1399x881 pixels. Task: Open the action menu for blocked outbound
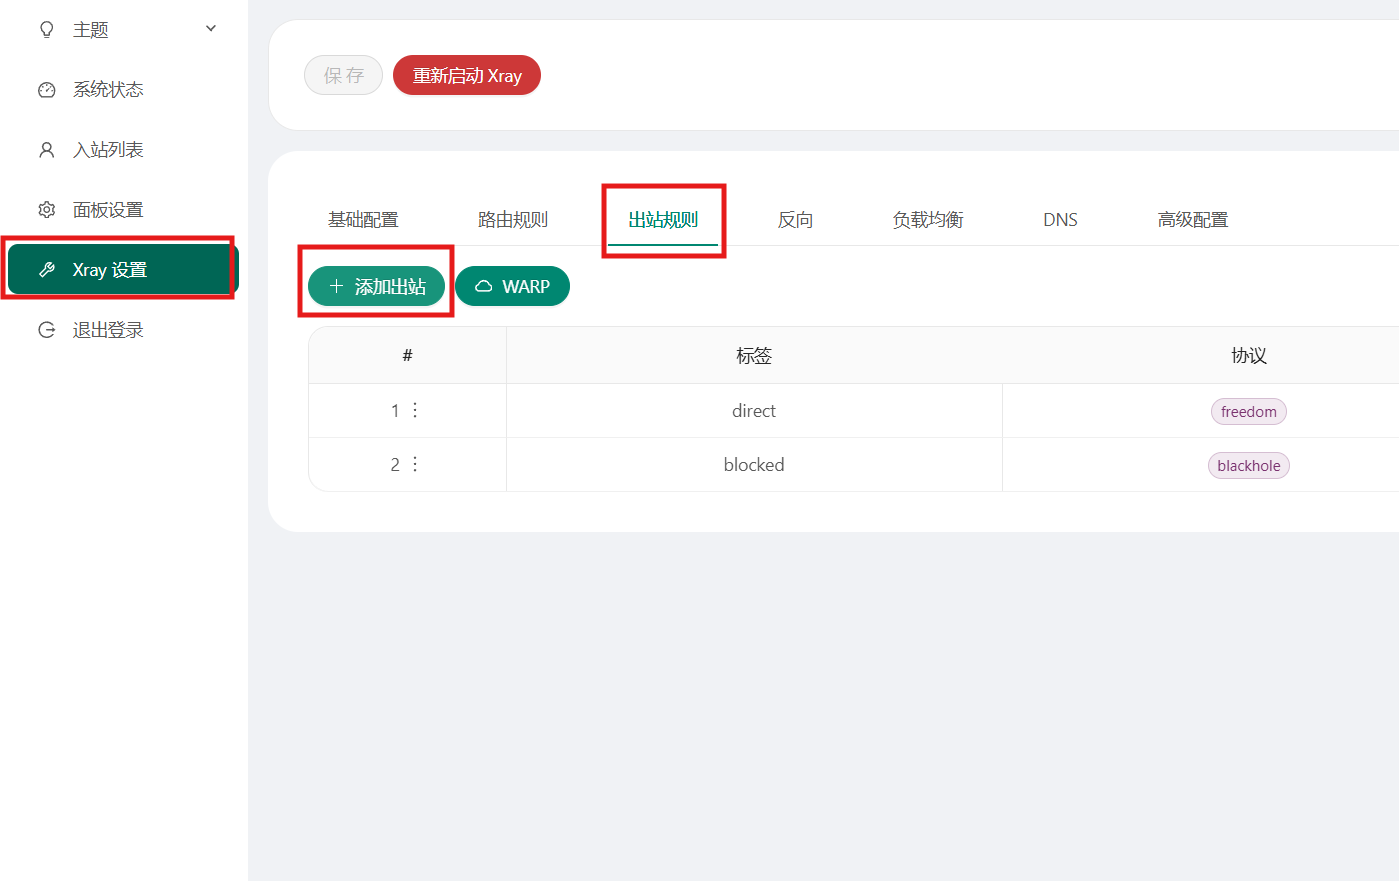414,464
